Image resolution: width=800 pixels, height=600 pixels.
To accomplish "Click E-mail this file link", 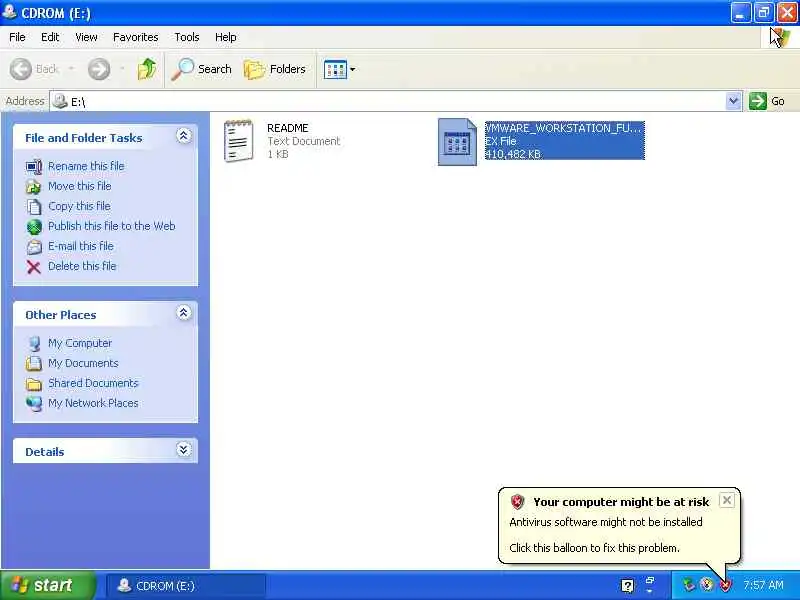I will (x=81, y=246).
